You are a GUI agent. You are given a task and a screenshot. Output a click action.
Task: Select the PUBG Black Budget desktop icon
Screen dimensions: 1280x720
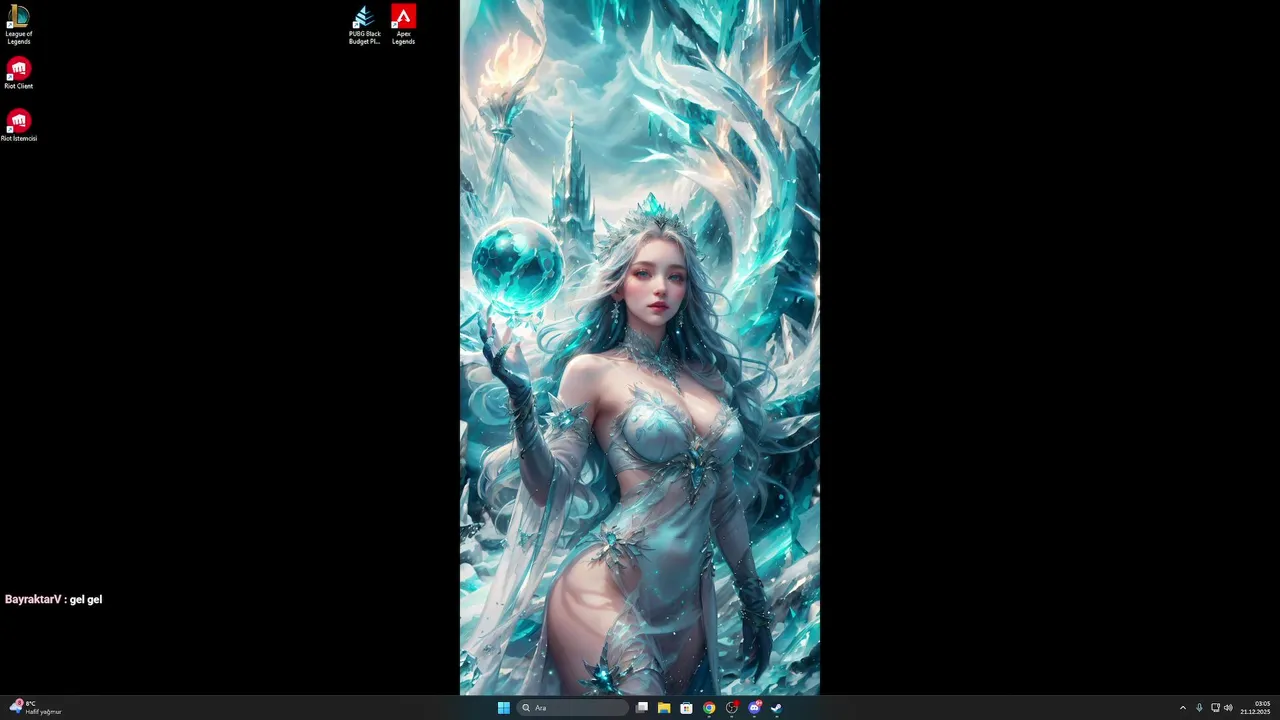pyautogui.click(x=364, y=25)
